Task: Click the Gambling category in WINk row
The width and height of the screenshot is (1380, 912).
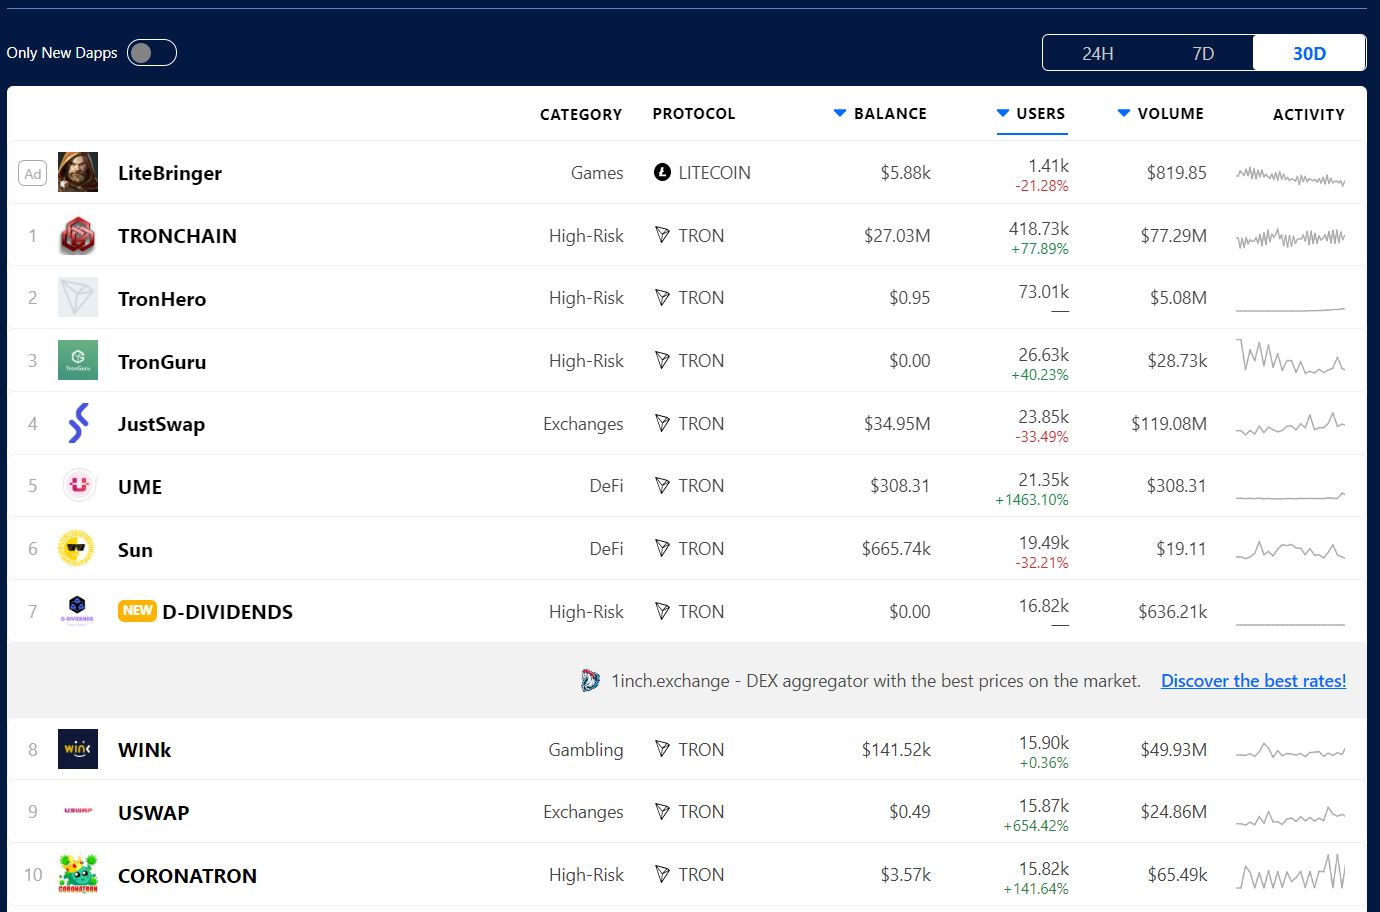Action: pos(586,750)
